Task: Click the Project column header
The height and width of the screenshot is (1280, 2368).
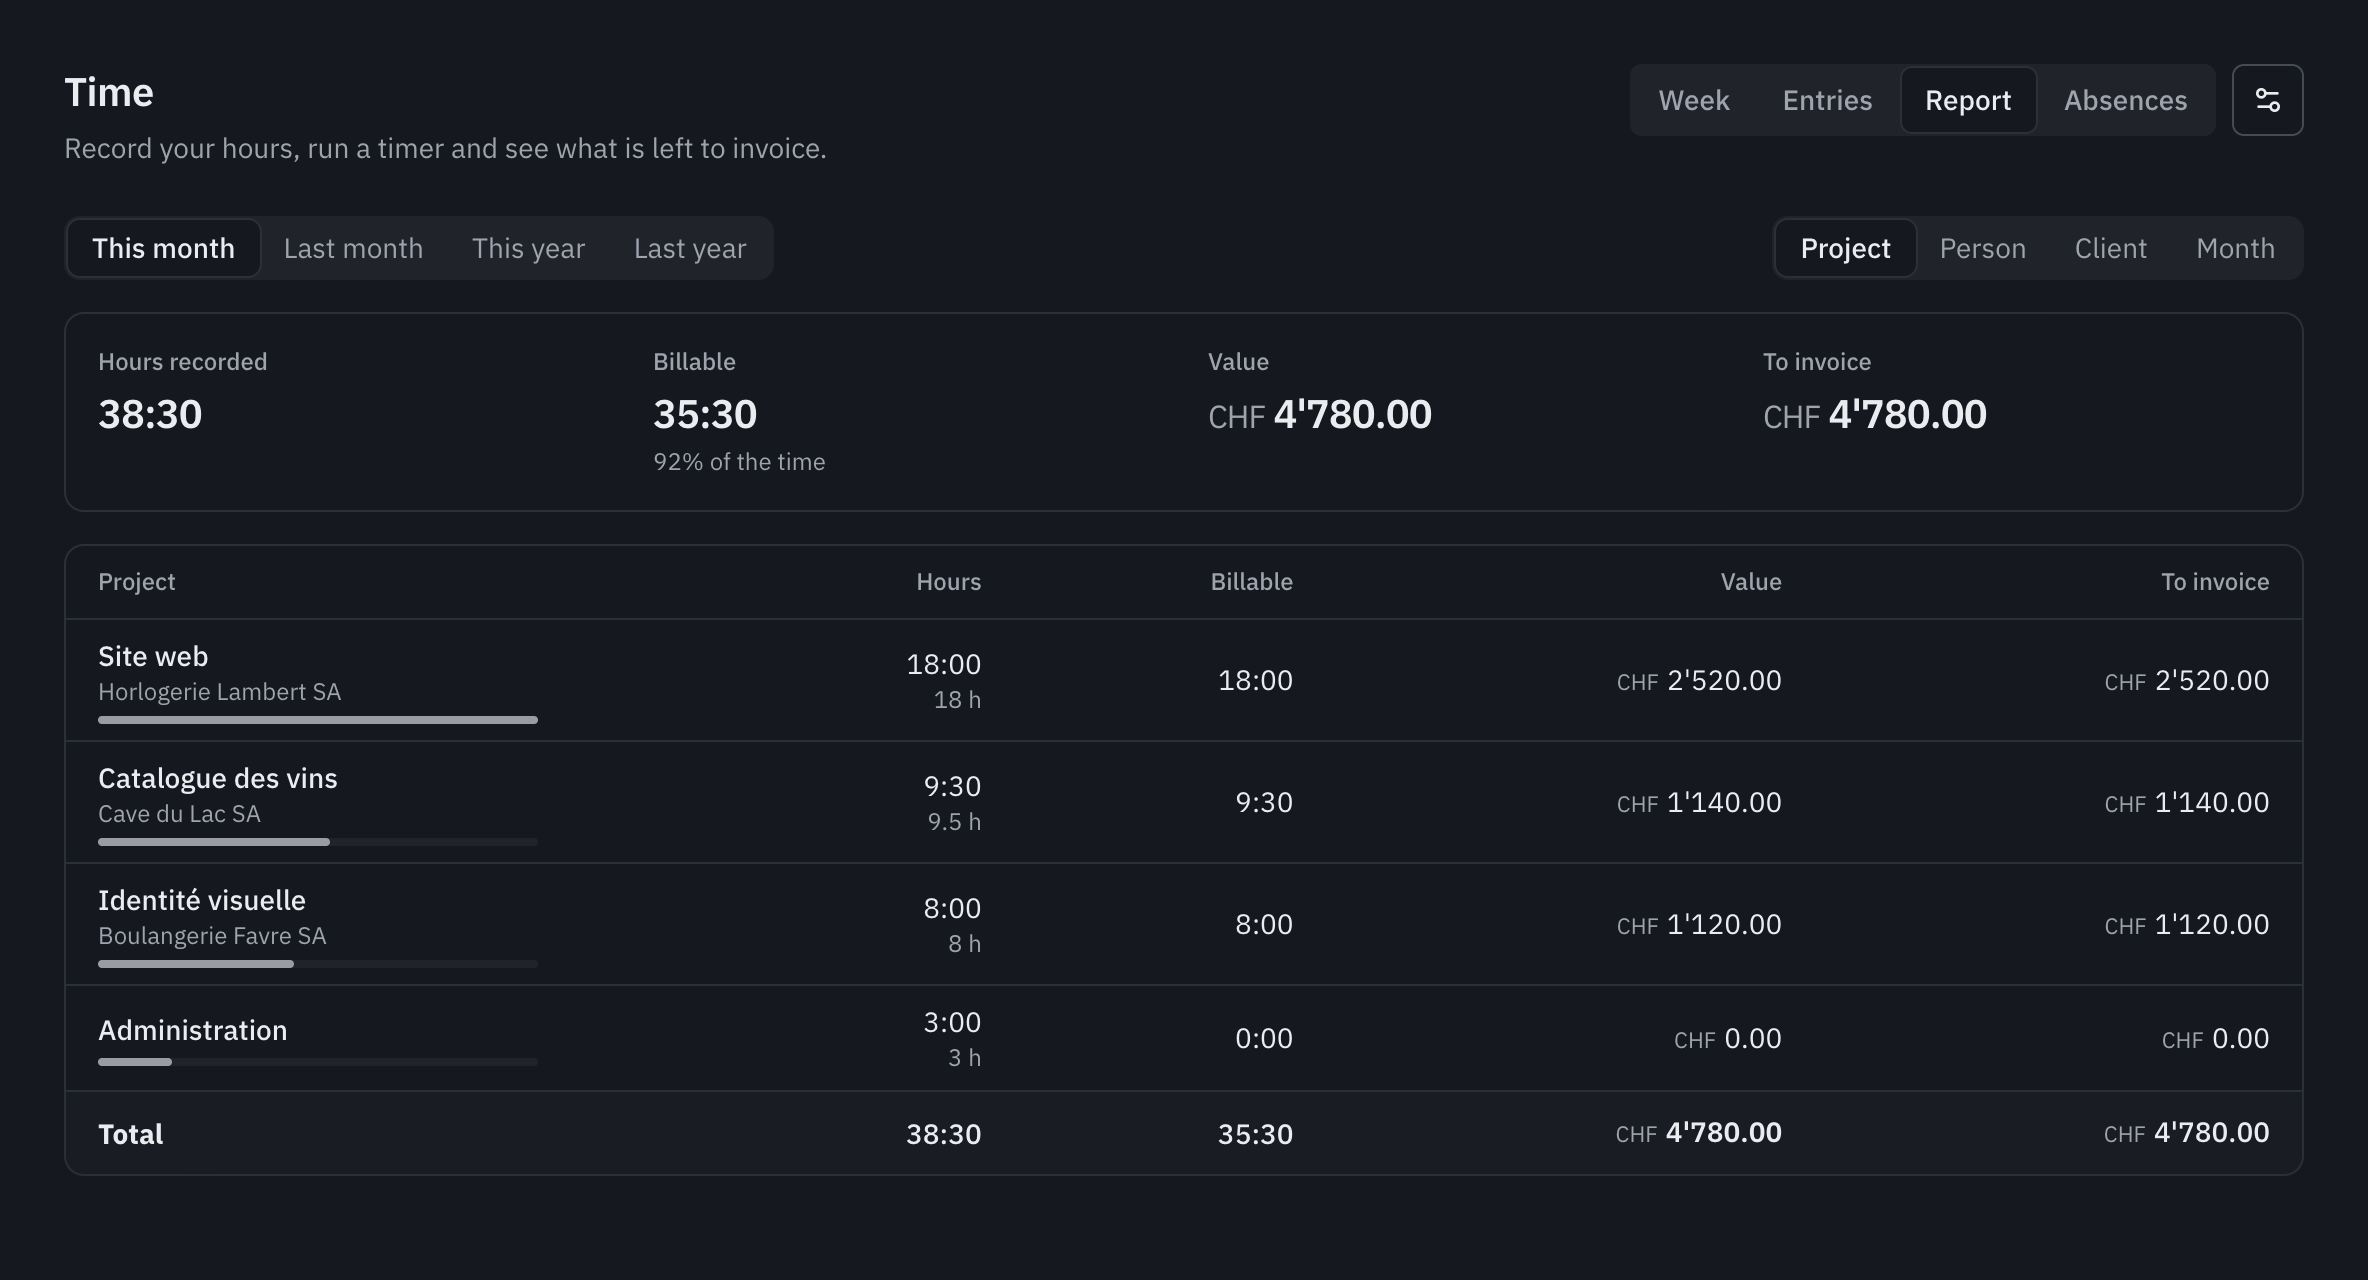Action: tap(136, 582)
